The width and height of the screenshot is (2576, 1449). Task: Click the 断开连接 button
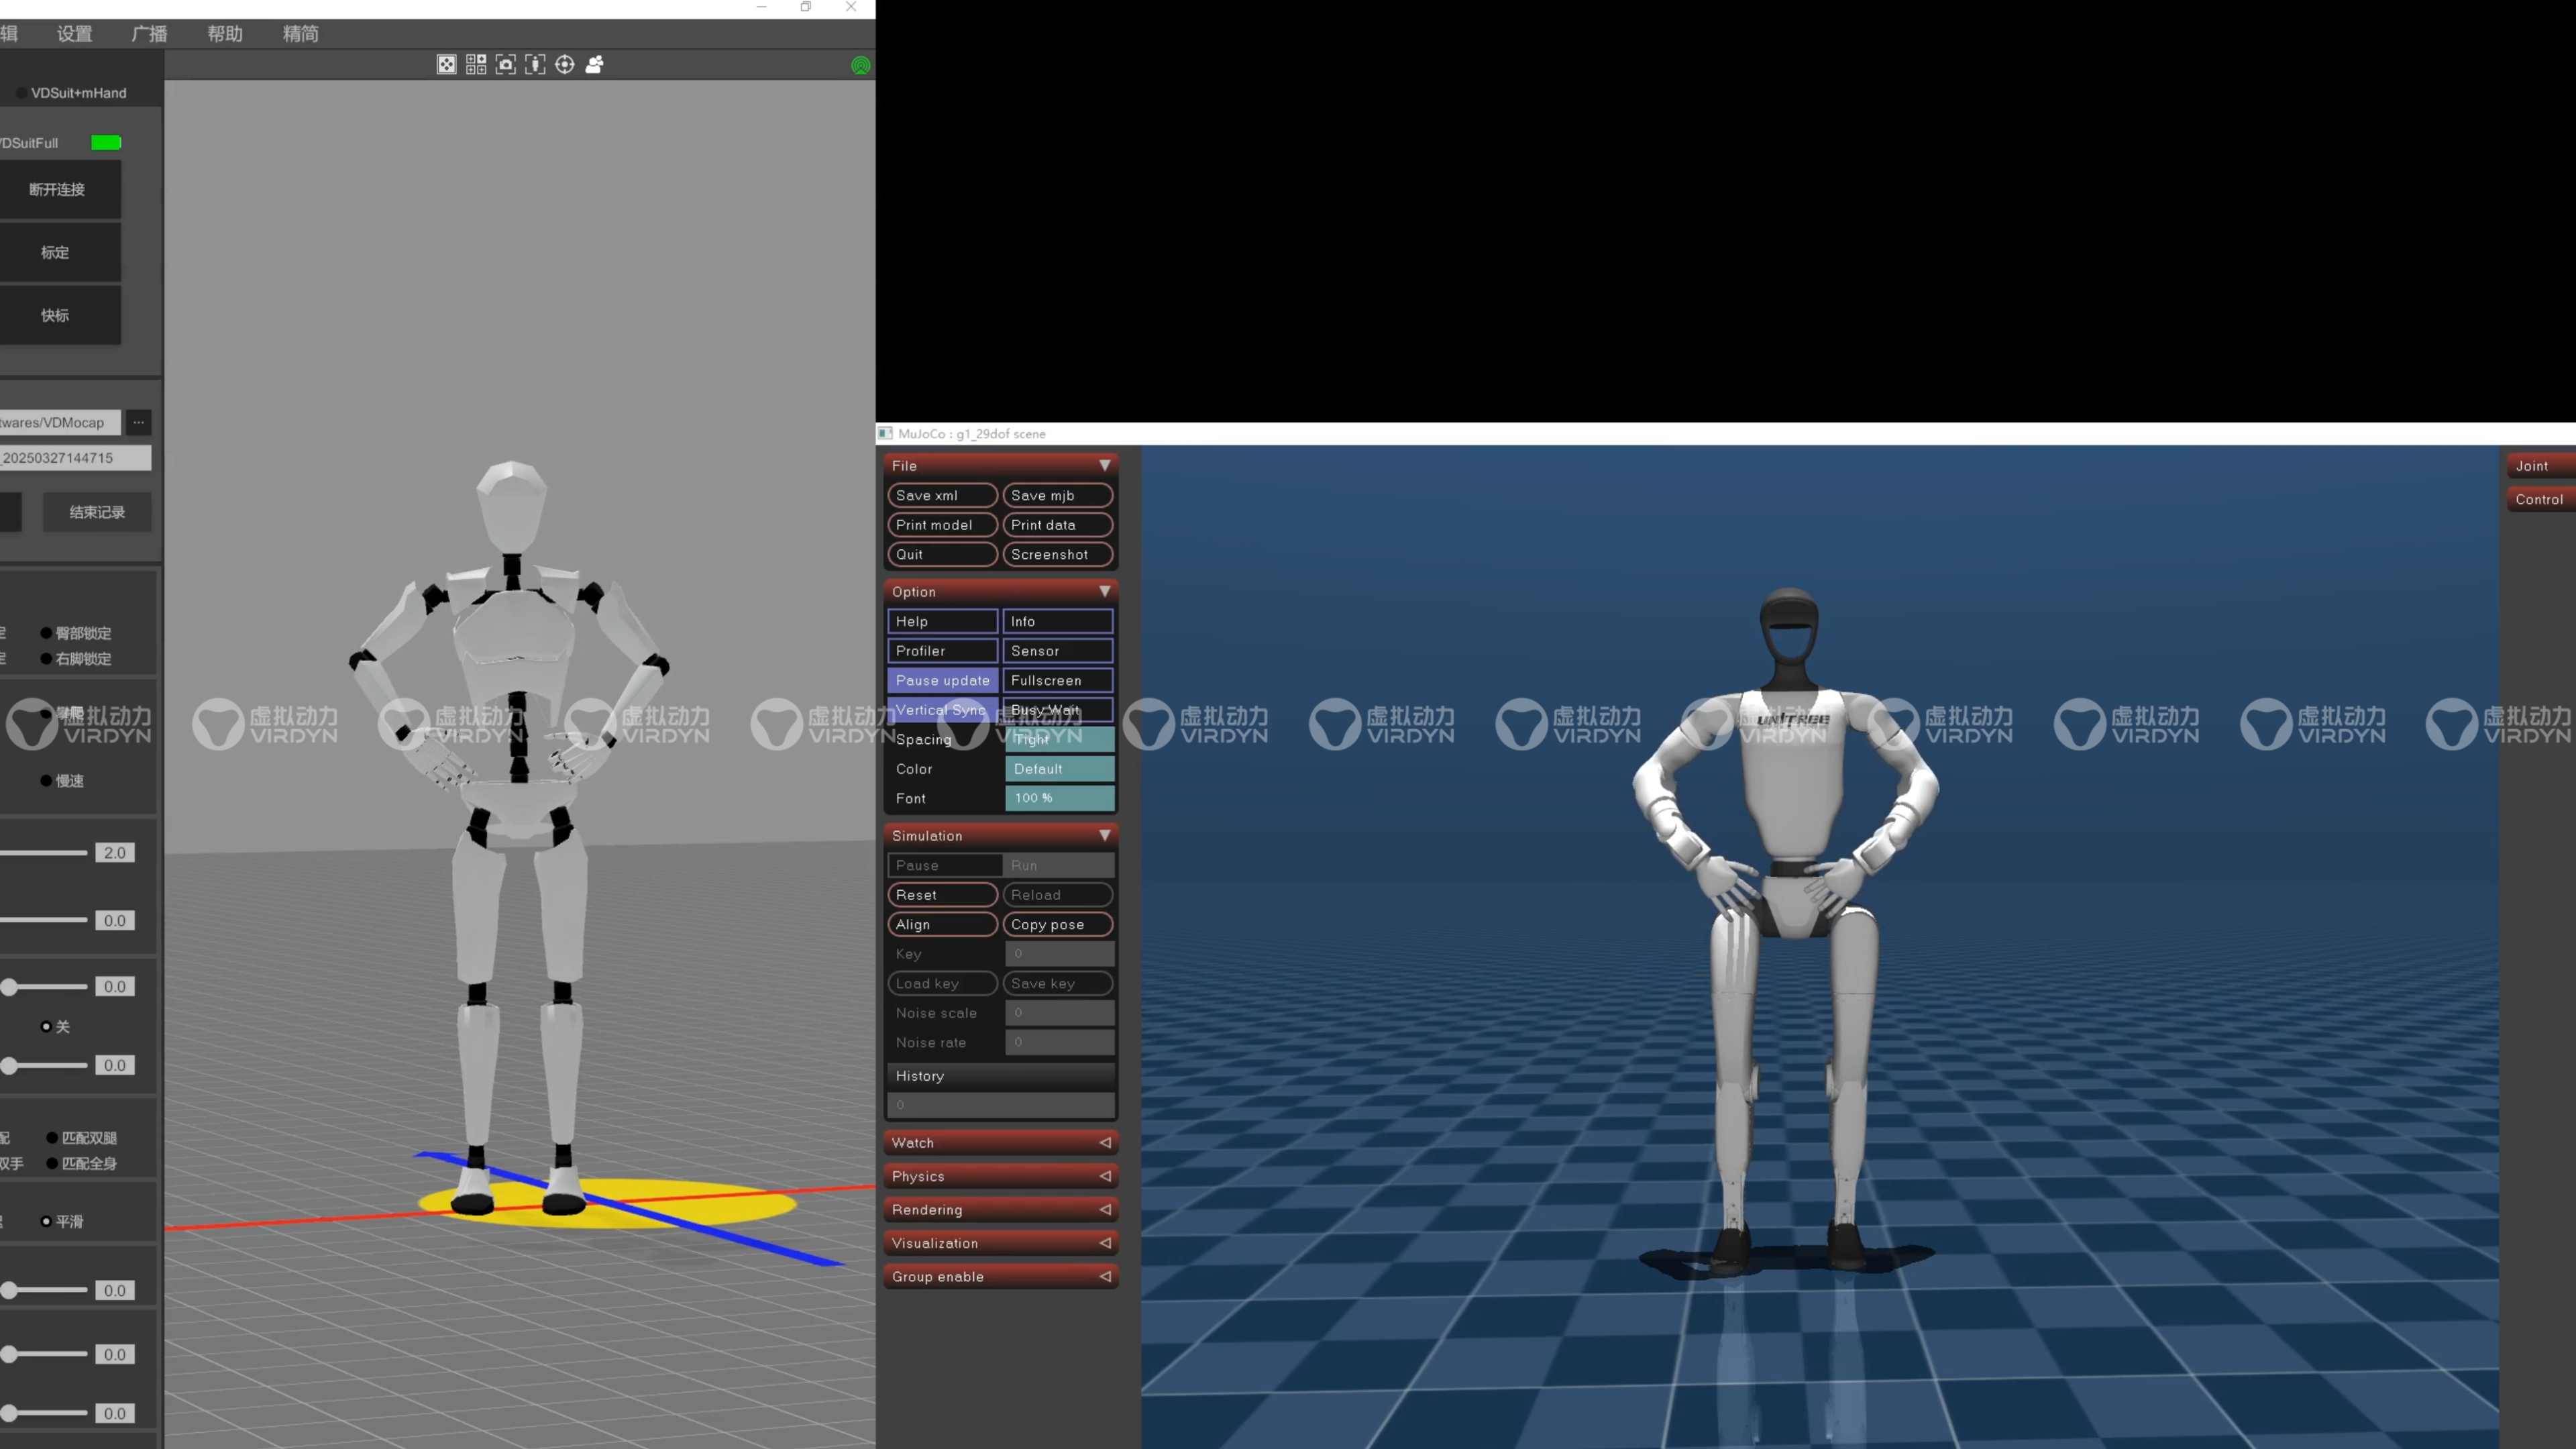pos(57,190)
